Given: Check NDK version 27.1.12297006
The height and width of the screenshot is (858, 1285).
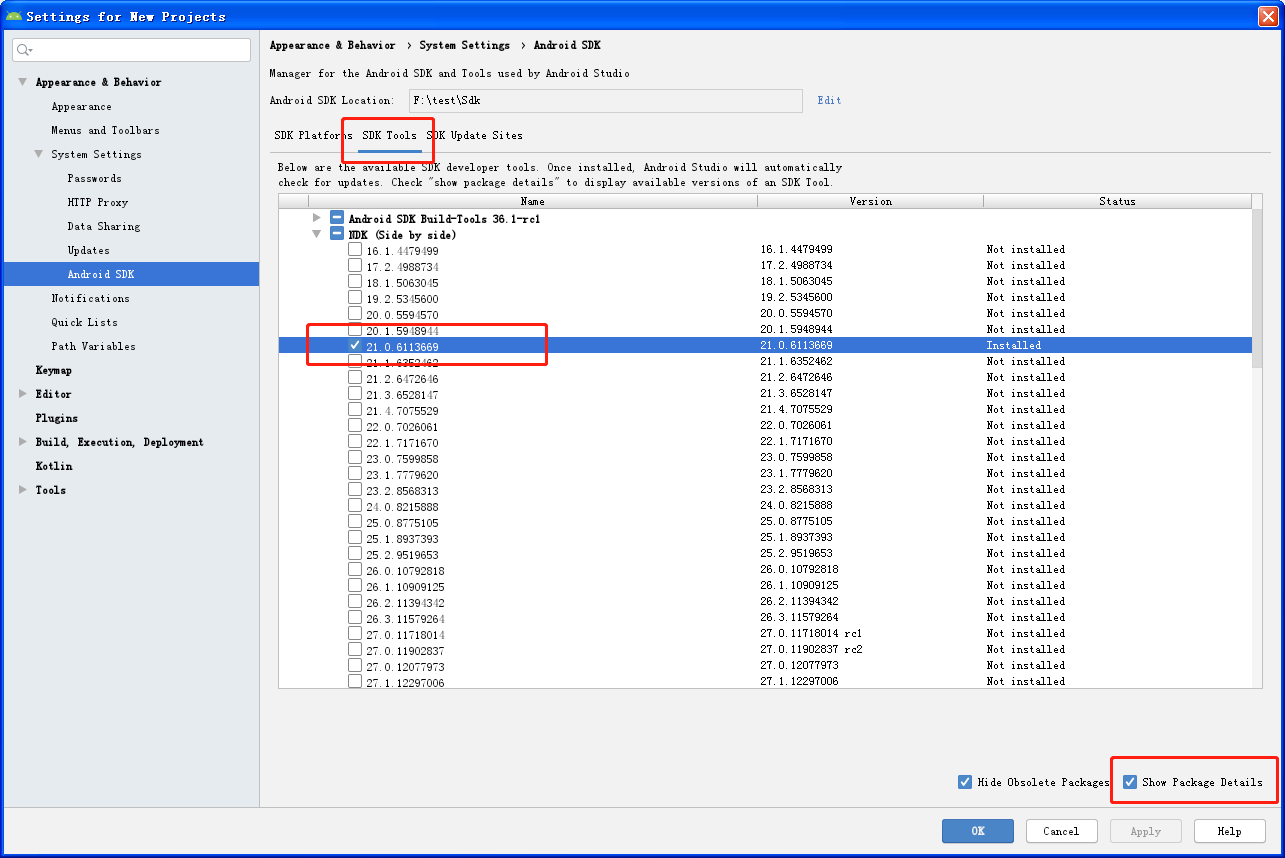Looking at the screenshot, I should 355,682.
